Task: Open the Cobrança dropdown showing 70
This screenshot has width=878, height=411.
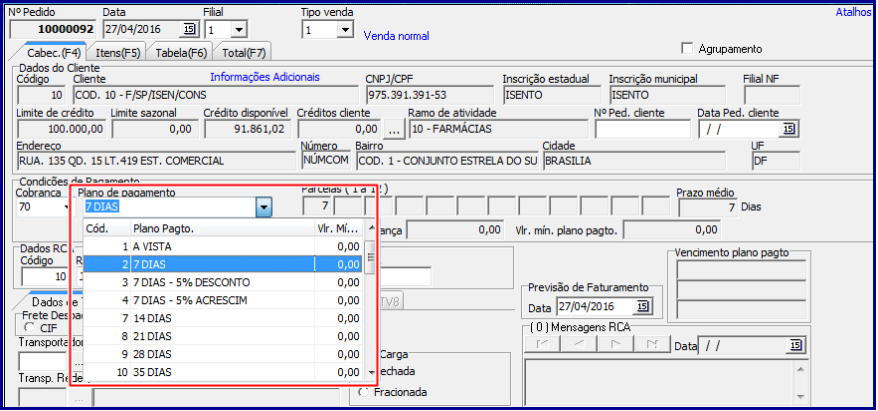Action: 67,208
